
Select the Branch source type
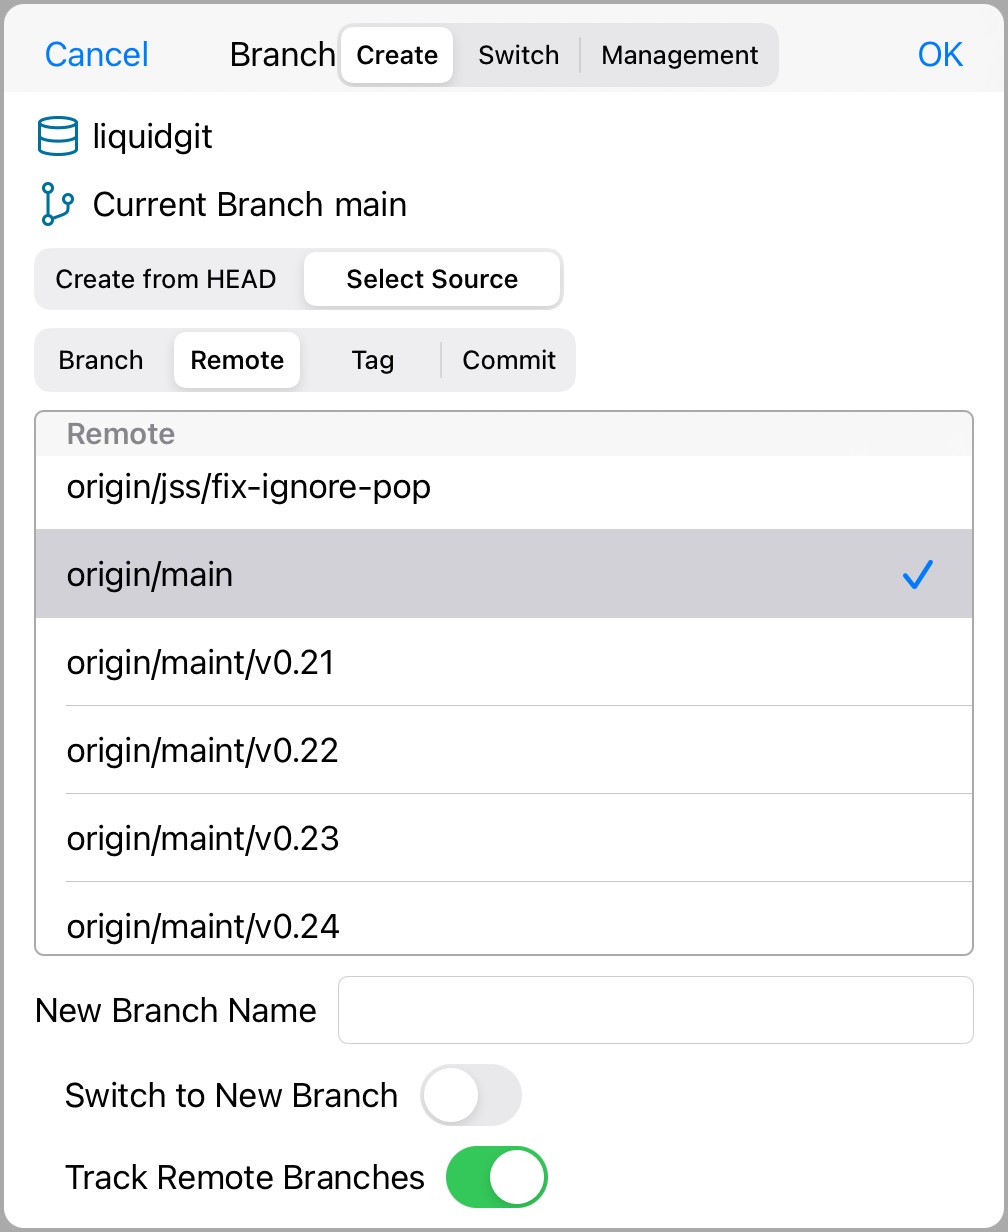pos(99,360)
